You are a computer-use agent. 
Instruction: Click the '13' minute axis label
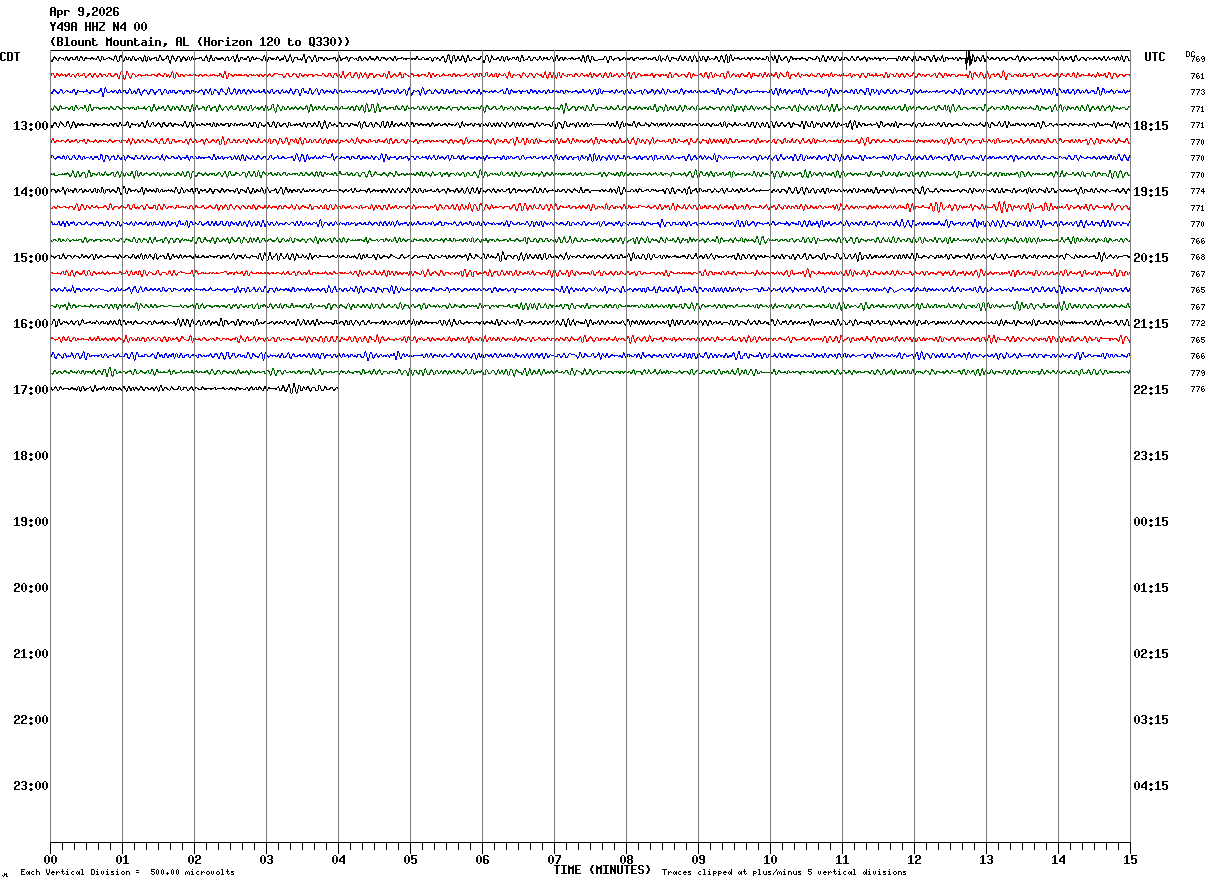(986, 860)
